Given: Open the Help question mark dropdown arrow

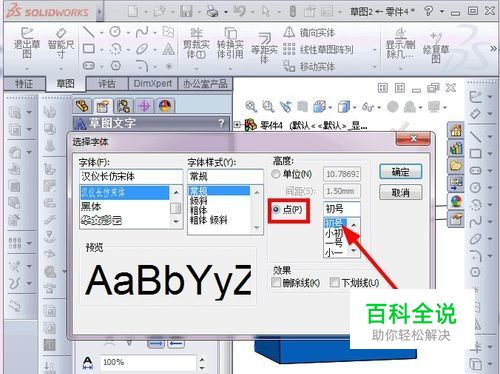Looking at the screenshot, I should (442, 12).
